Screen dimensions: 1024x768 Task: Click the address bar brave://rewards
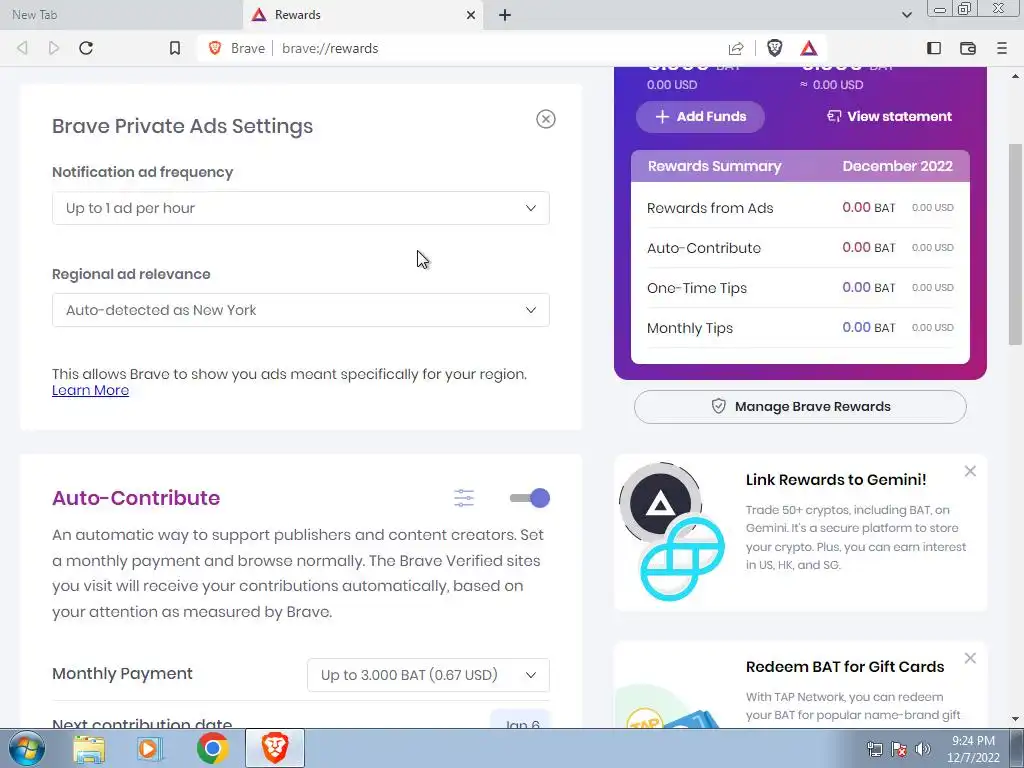point(330,48)
